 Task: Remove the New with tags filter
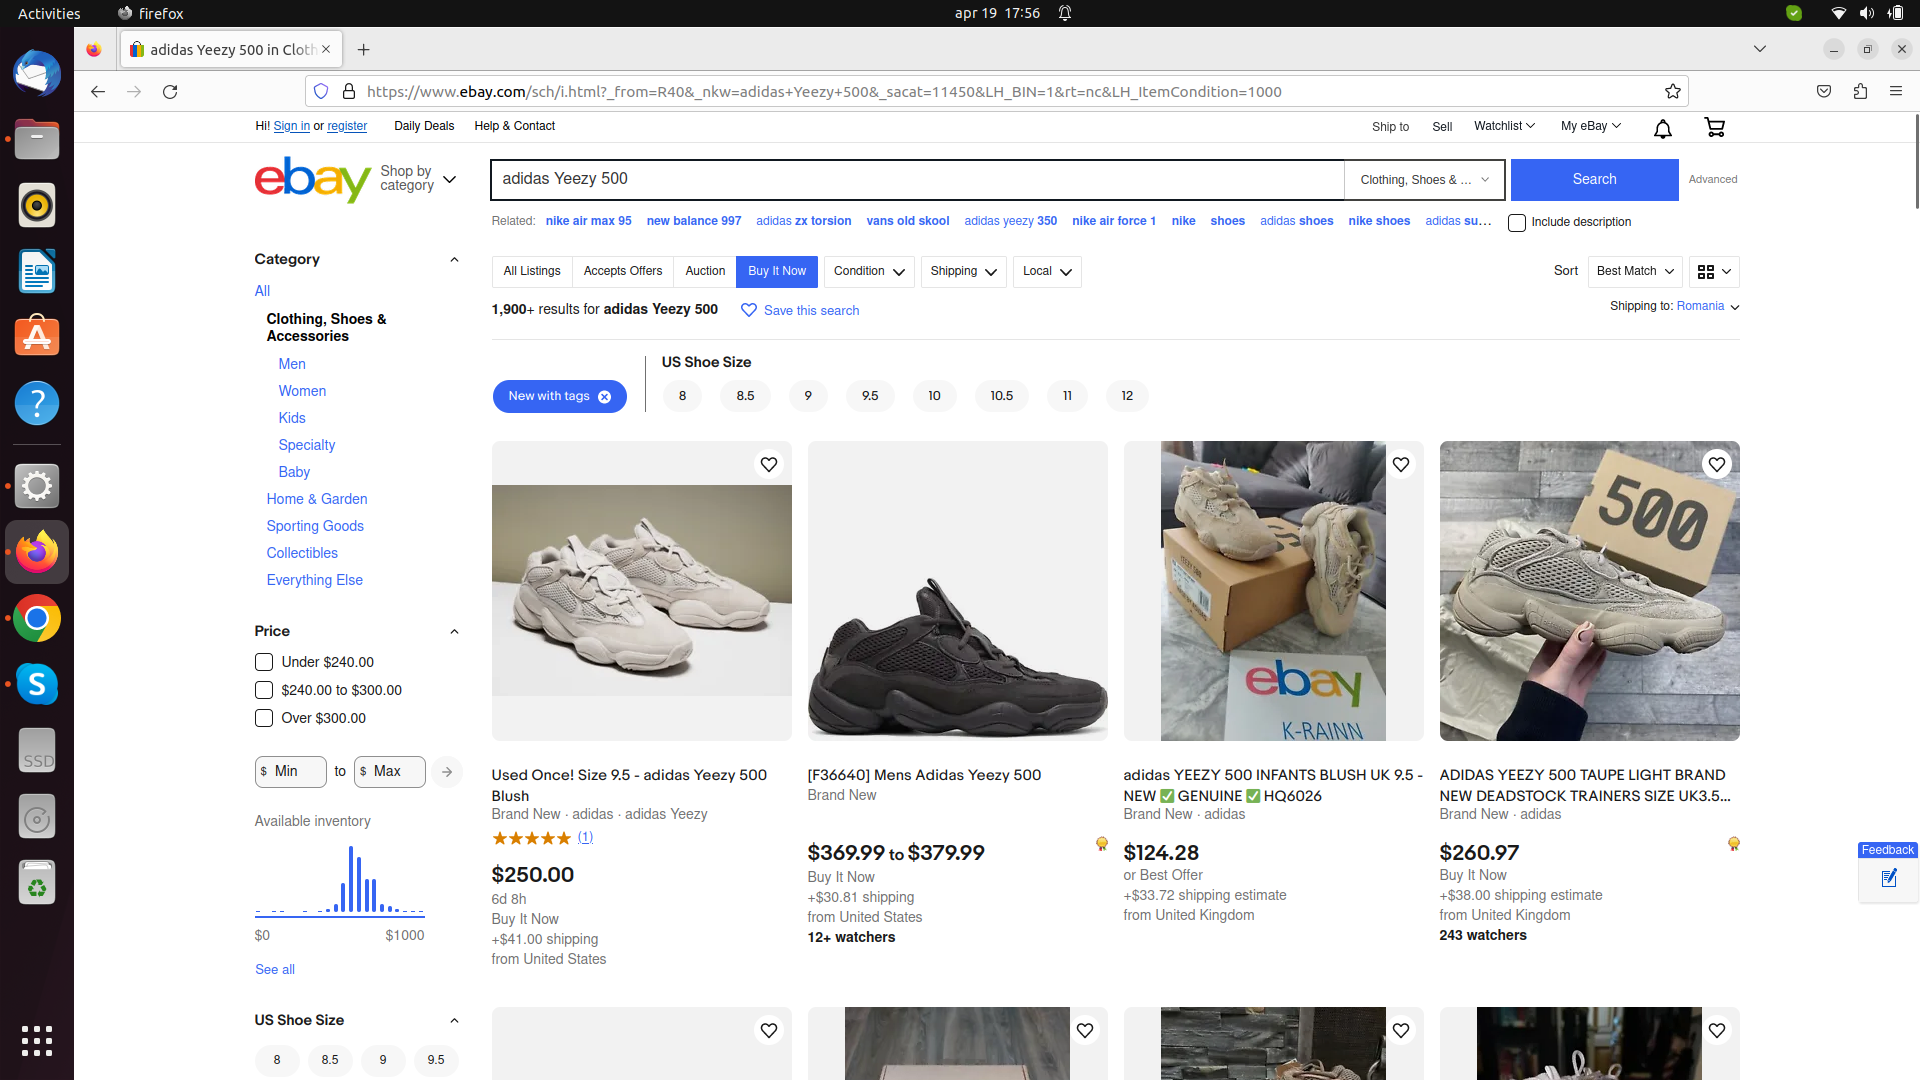tap(604, 396)
